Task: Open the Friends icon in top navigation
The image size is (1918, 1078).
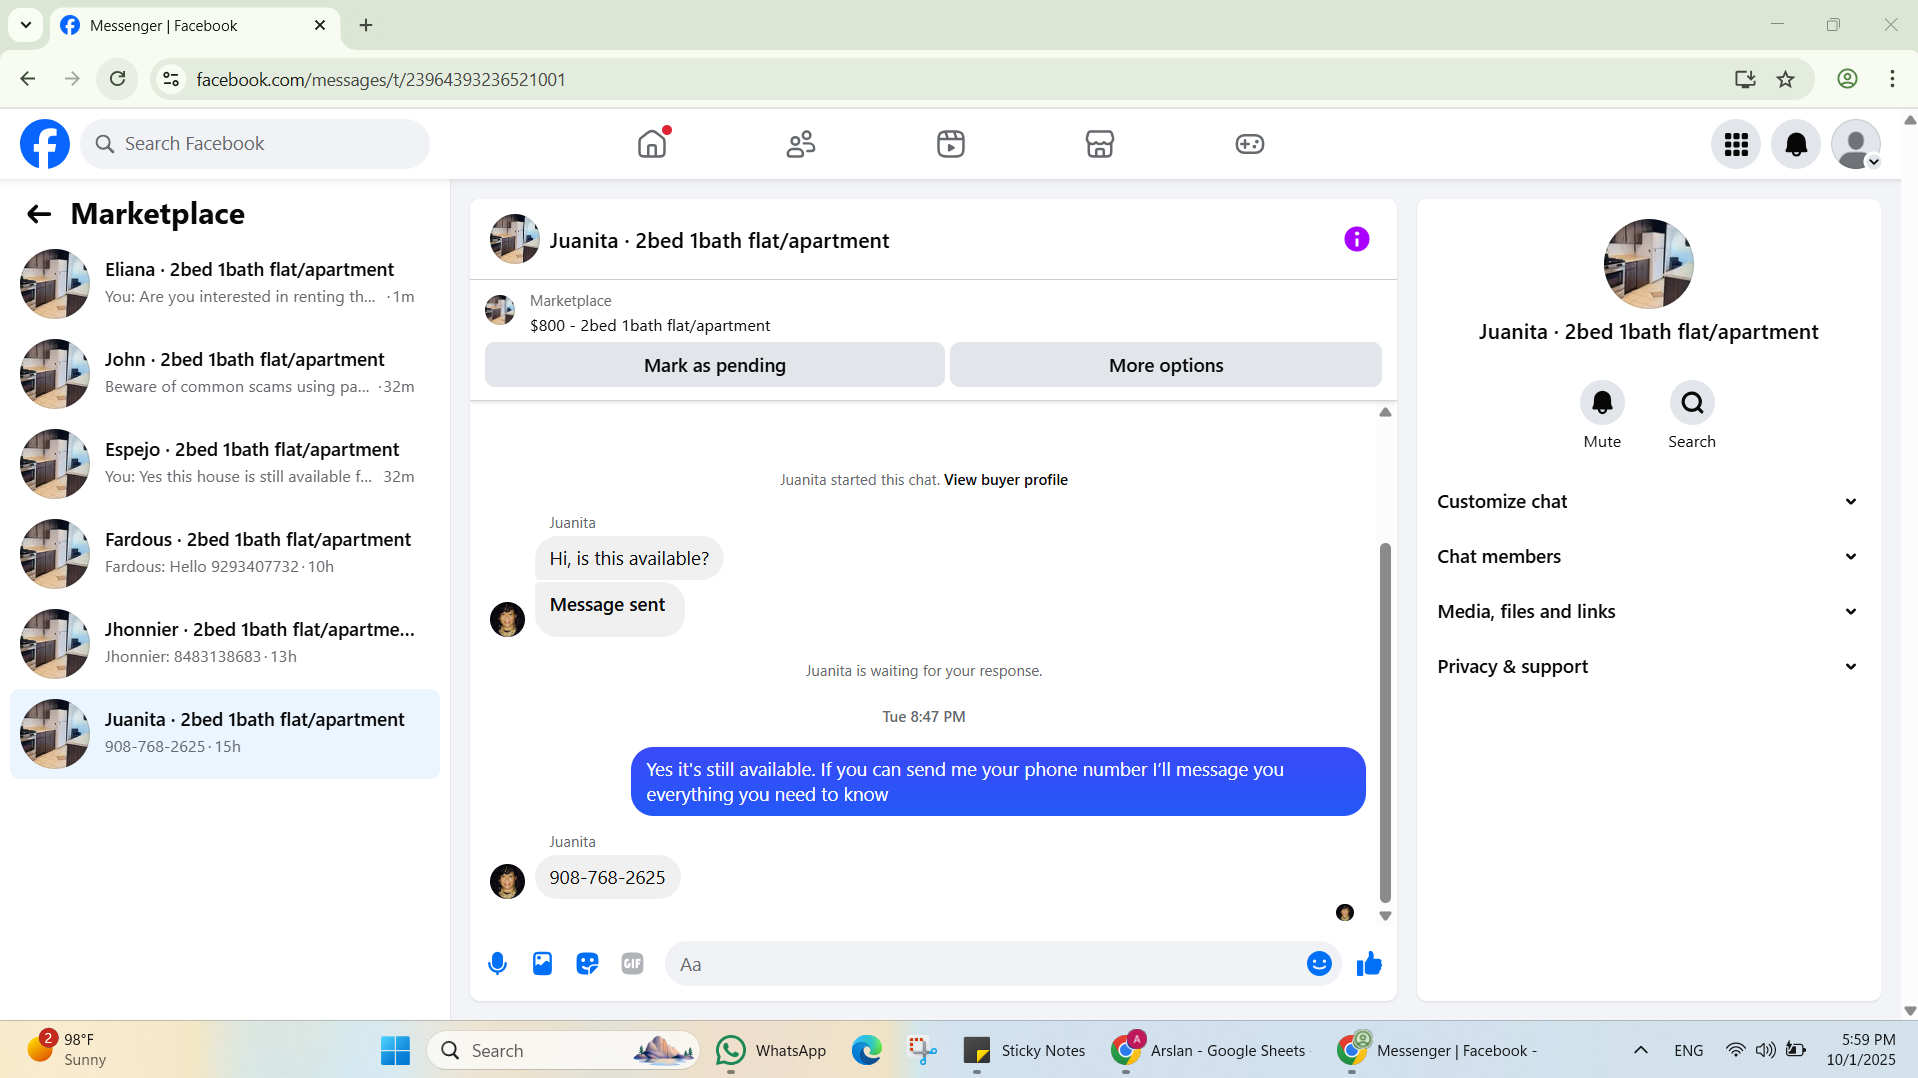Action: (x=801, y=144)
